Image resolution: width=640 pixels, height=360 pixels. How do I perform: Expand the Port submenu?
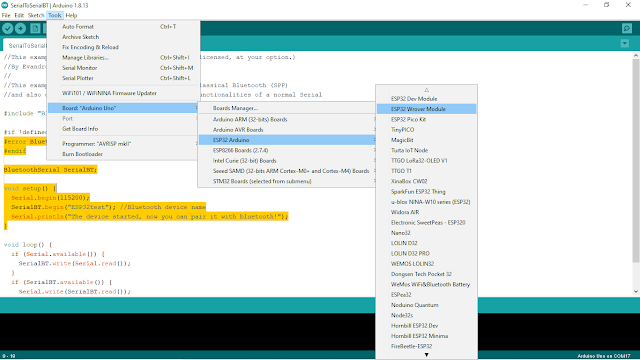123,118
